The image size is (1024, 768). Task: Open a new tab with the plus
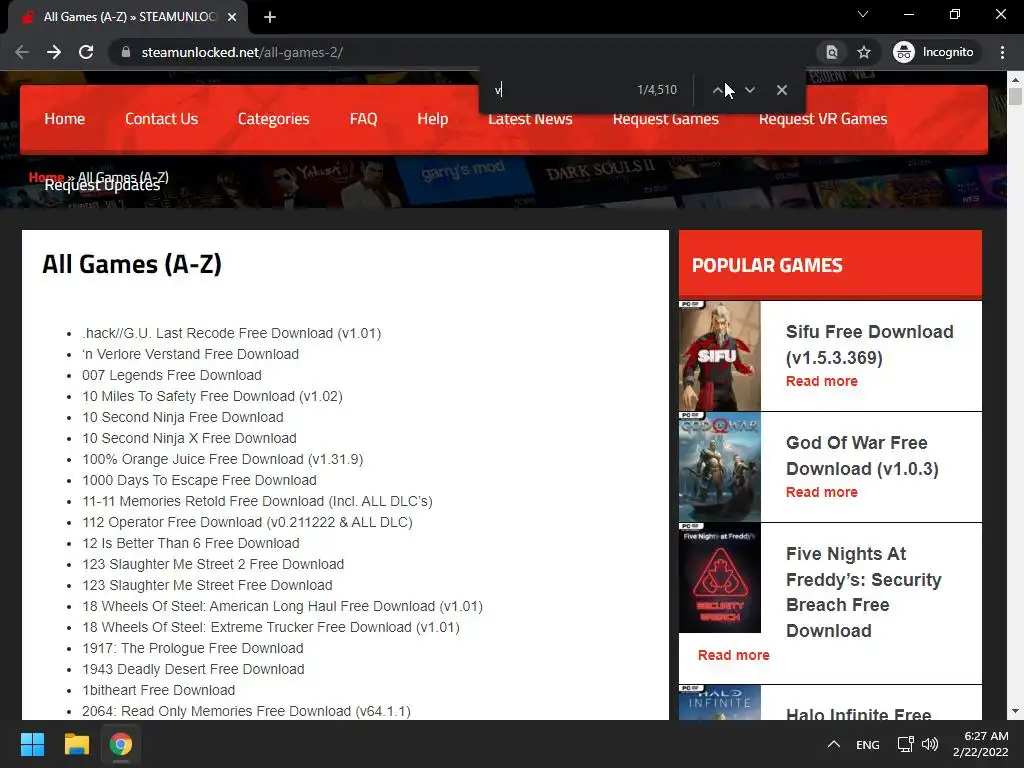pos(270,17)
